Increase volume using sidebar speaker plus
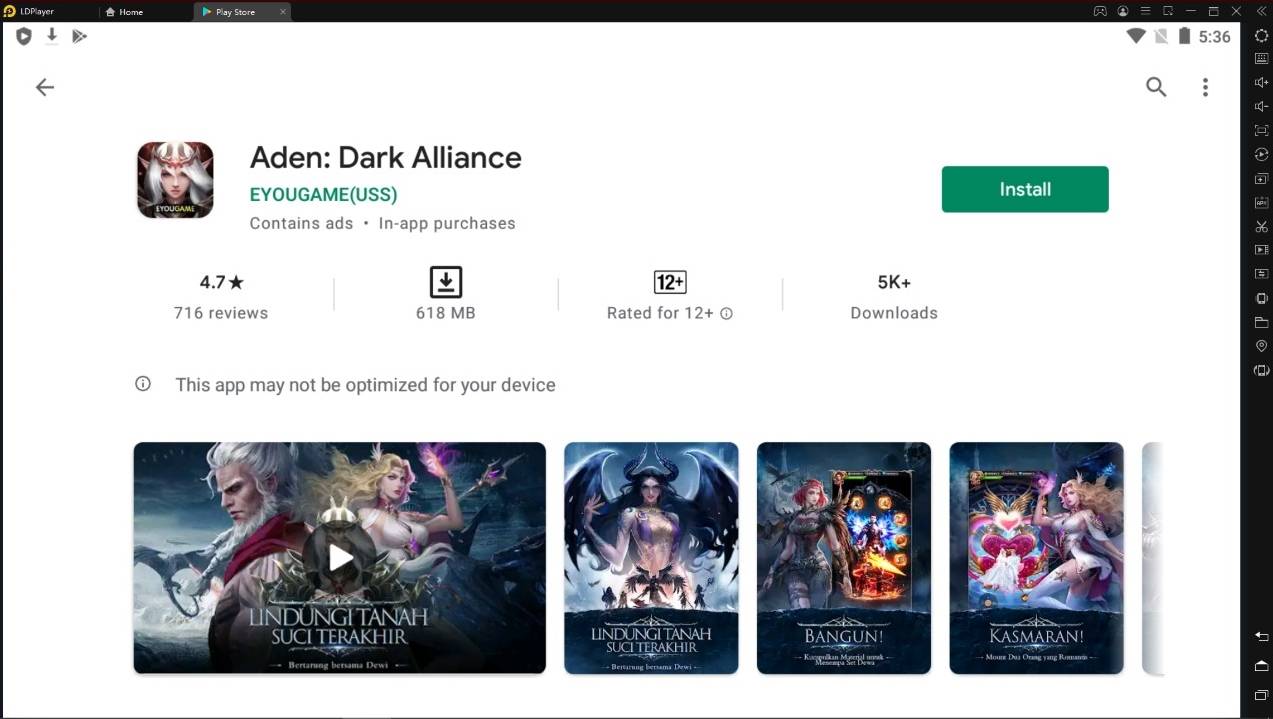 [1261, 83]
